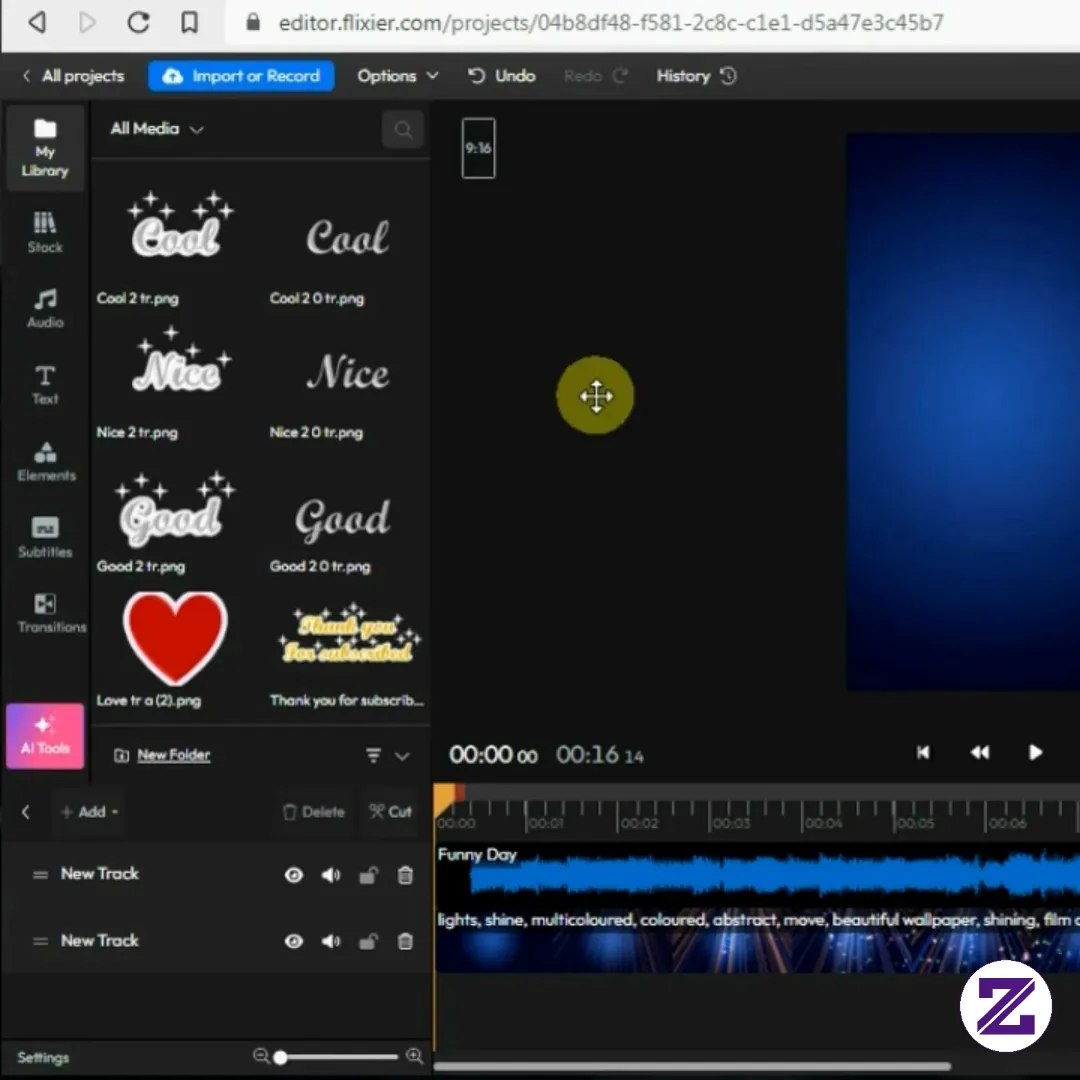Click the rewind button
The width and height of the screenshot is (1080, 1080).
[x=979, y=752]
